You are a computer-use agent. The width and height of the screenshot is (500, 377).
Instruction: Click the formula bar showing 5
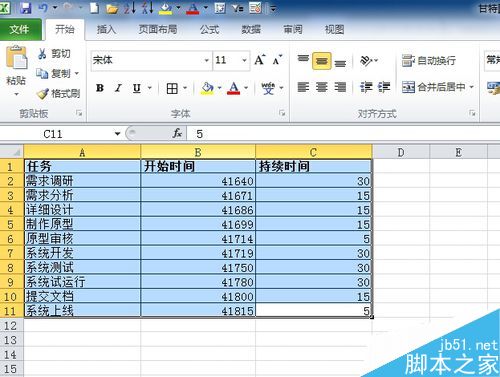coord(343,134)
